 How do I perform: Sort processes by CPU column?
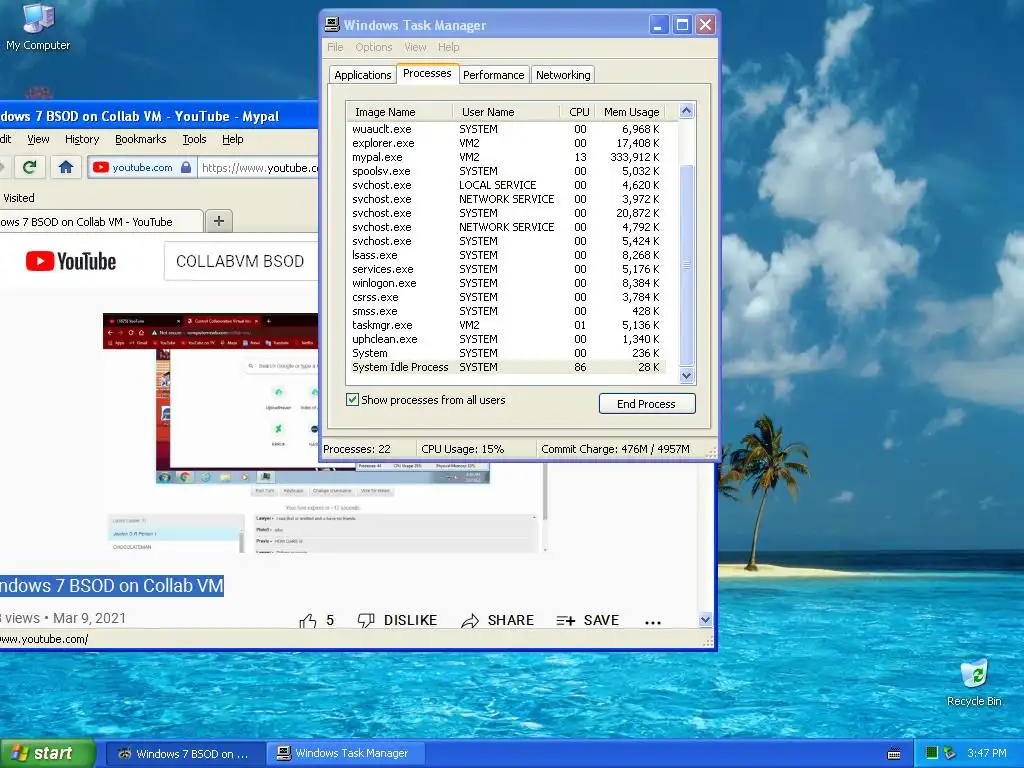coord(577,112)
